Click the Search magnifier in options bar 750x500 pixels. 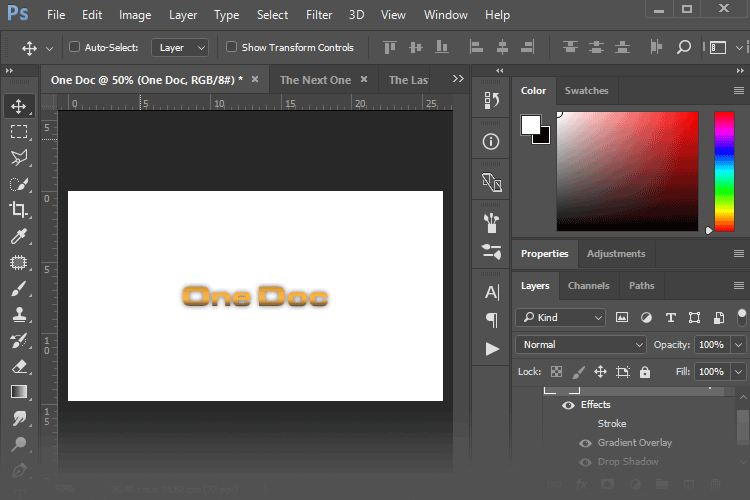click(x=684, y=47)
